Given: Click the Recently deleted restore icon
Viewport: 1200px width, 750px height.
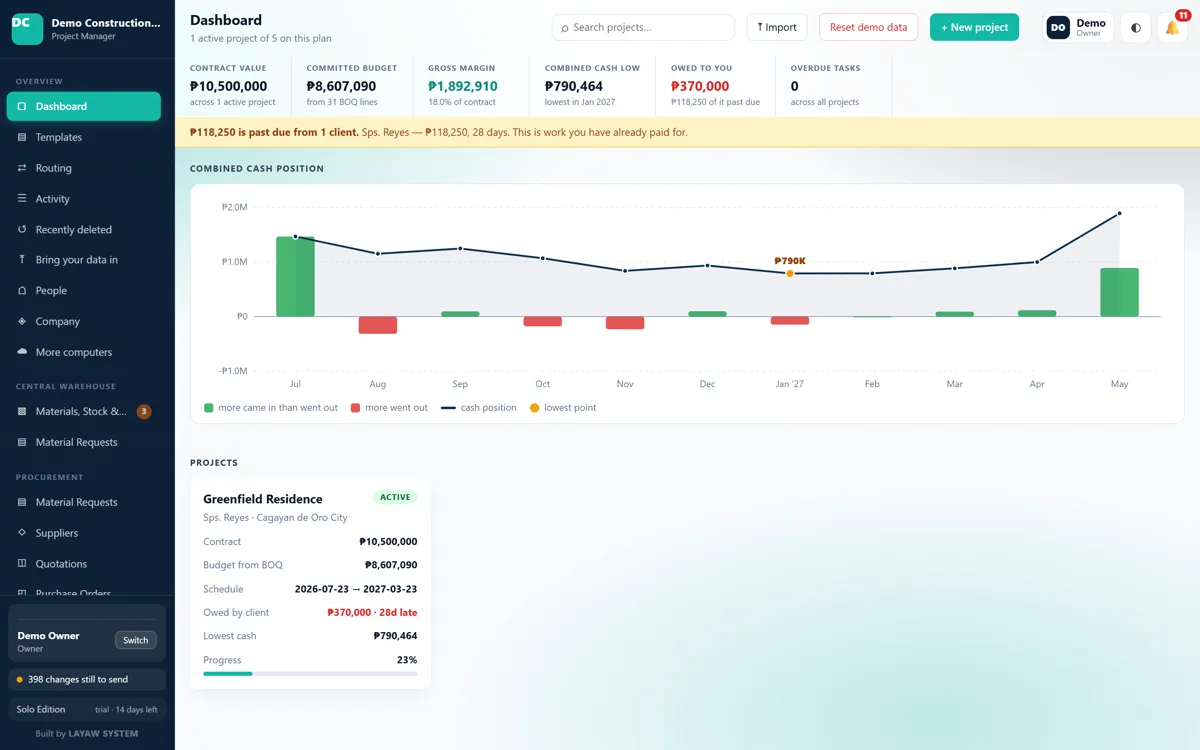Looking at the screenshot, I should 22,229.
